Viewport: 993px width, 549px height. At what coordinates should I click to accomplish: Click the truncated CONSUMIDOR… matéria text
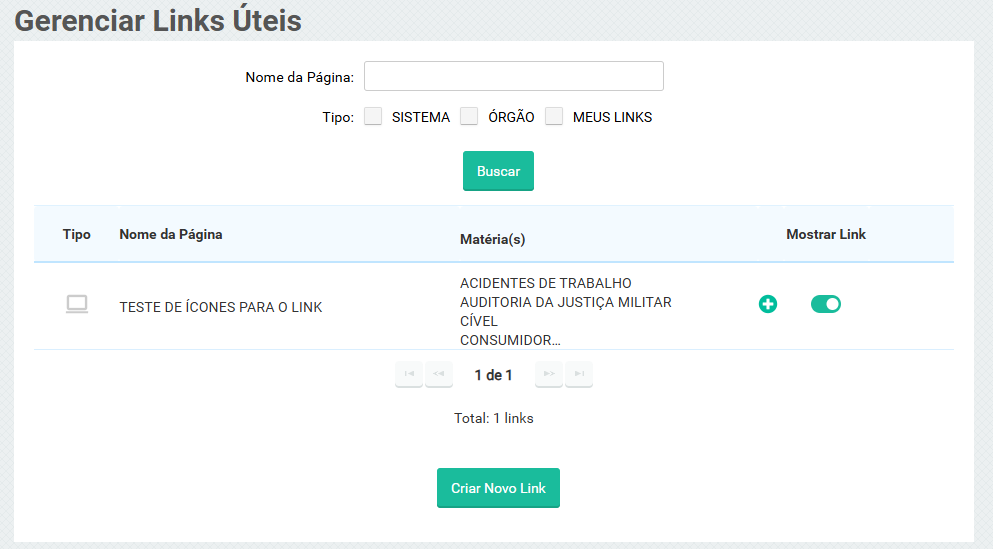point(510,340)
